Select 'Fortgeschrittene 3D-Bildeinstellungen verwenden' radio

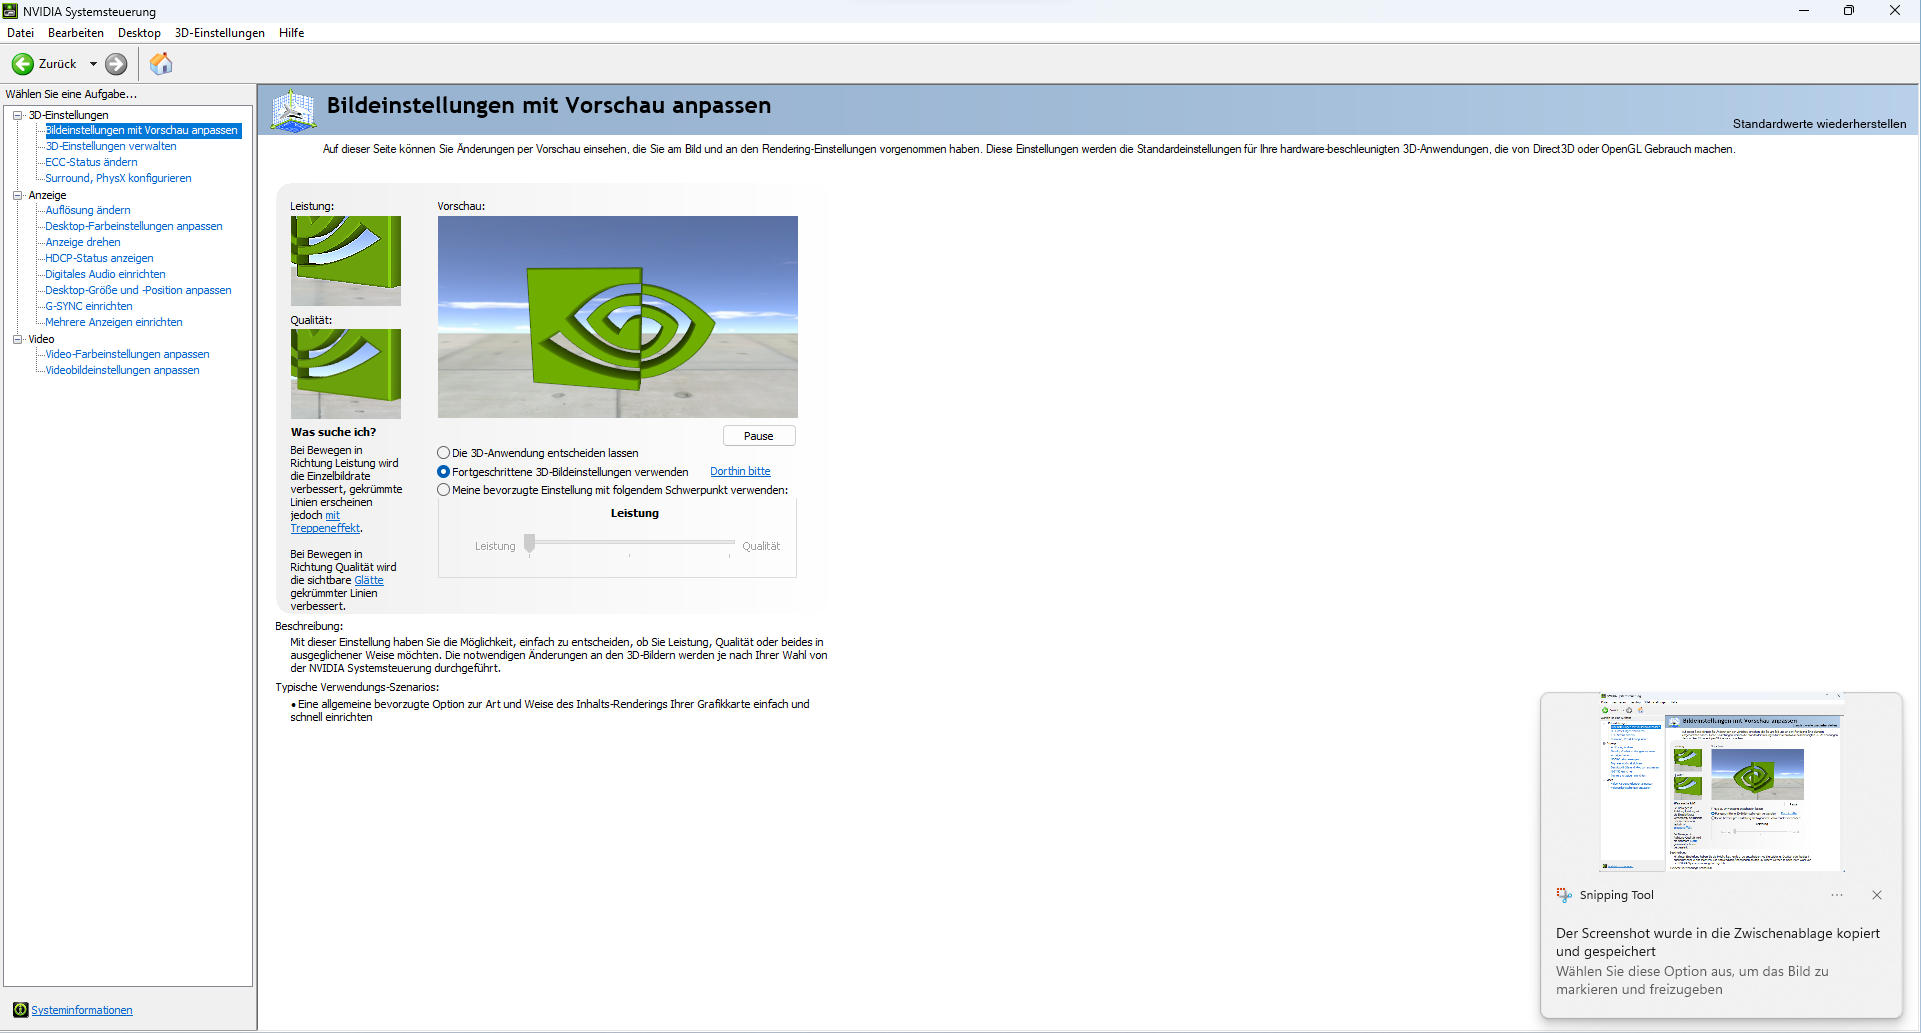(443, 472)
